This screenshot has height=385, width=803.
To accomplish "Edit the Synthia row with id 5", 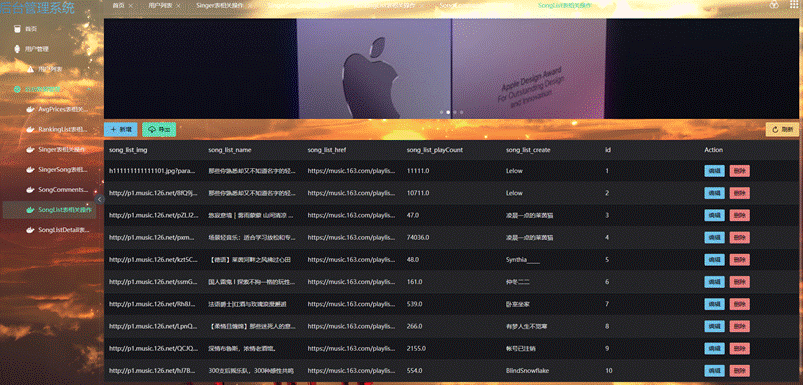I will point(714,260).
